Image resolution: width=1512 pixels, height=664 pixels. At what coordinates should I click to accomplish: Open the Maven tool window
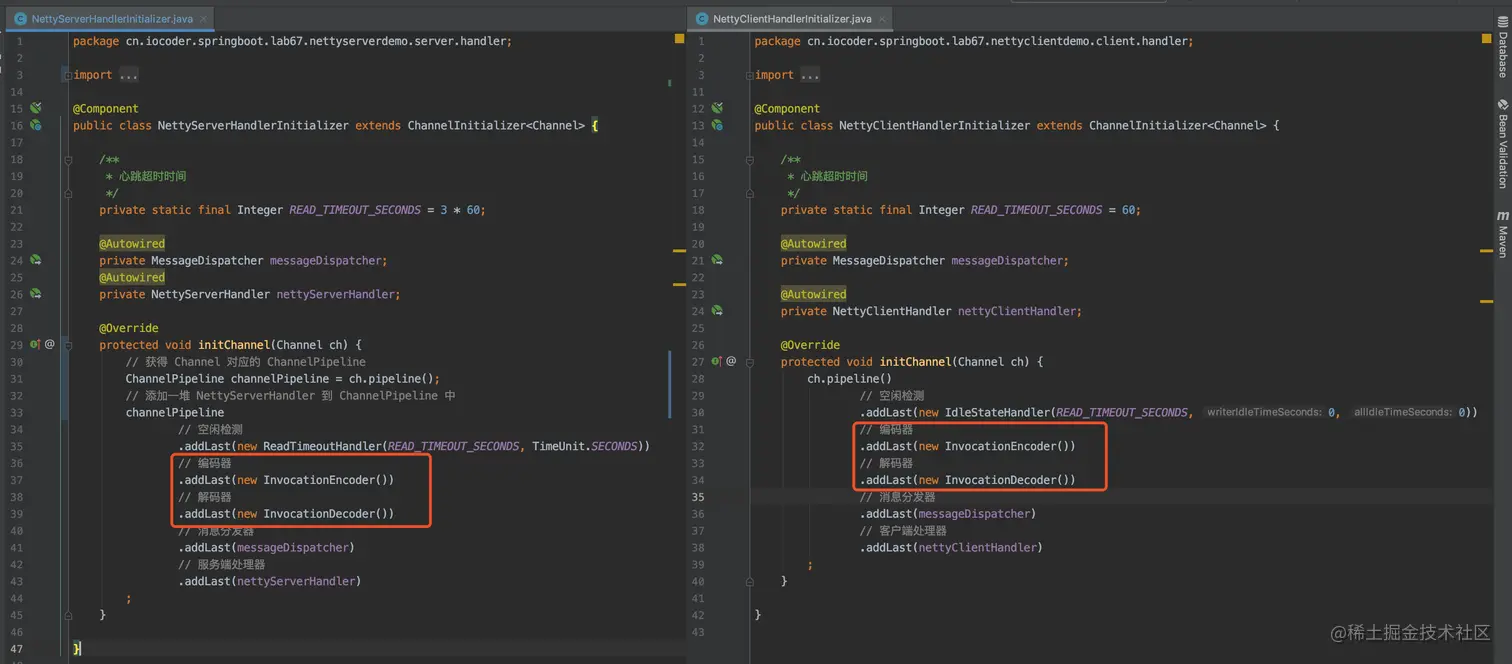pyautogui.click(x=1502, y=234)
